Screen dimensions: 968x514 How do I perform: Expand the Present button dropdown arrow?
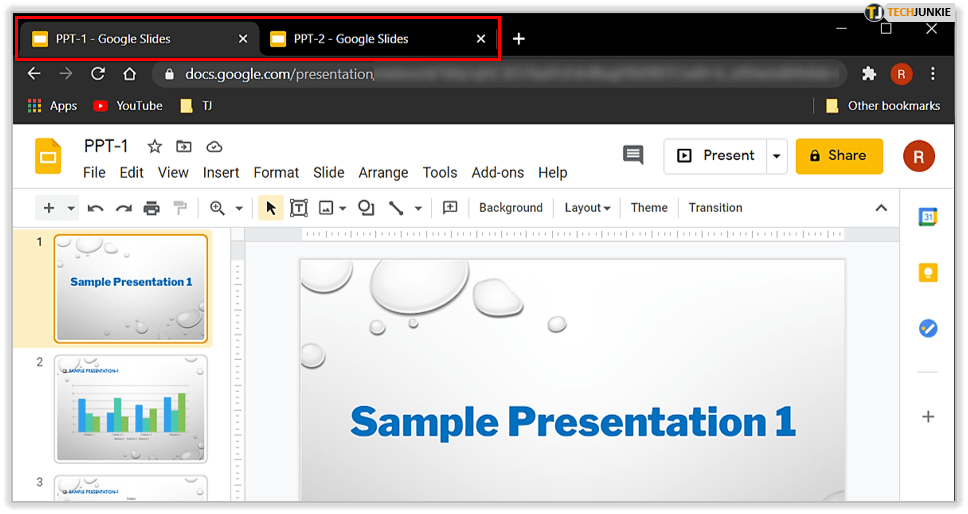[x=776, y=156]
